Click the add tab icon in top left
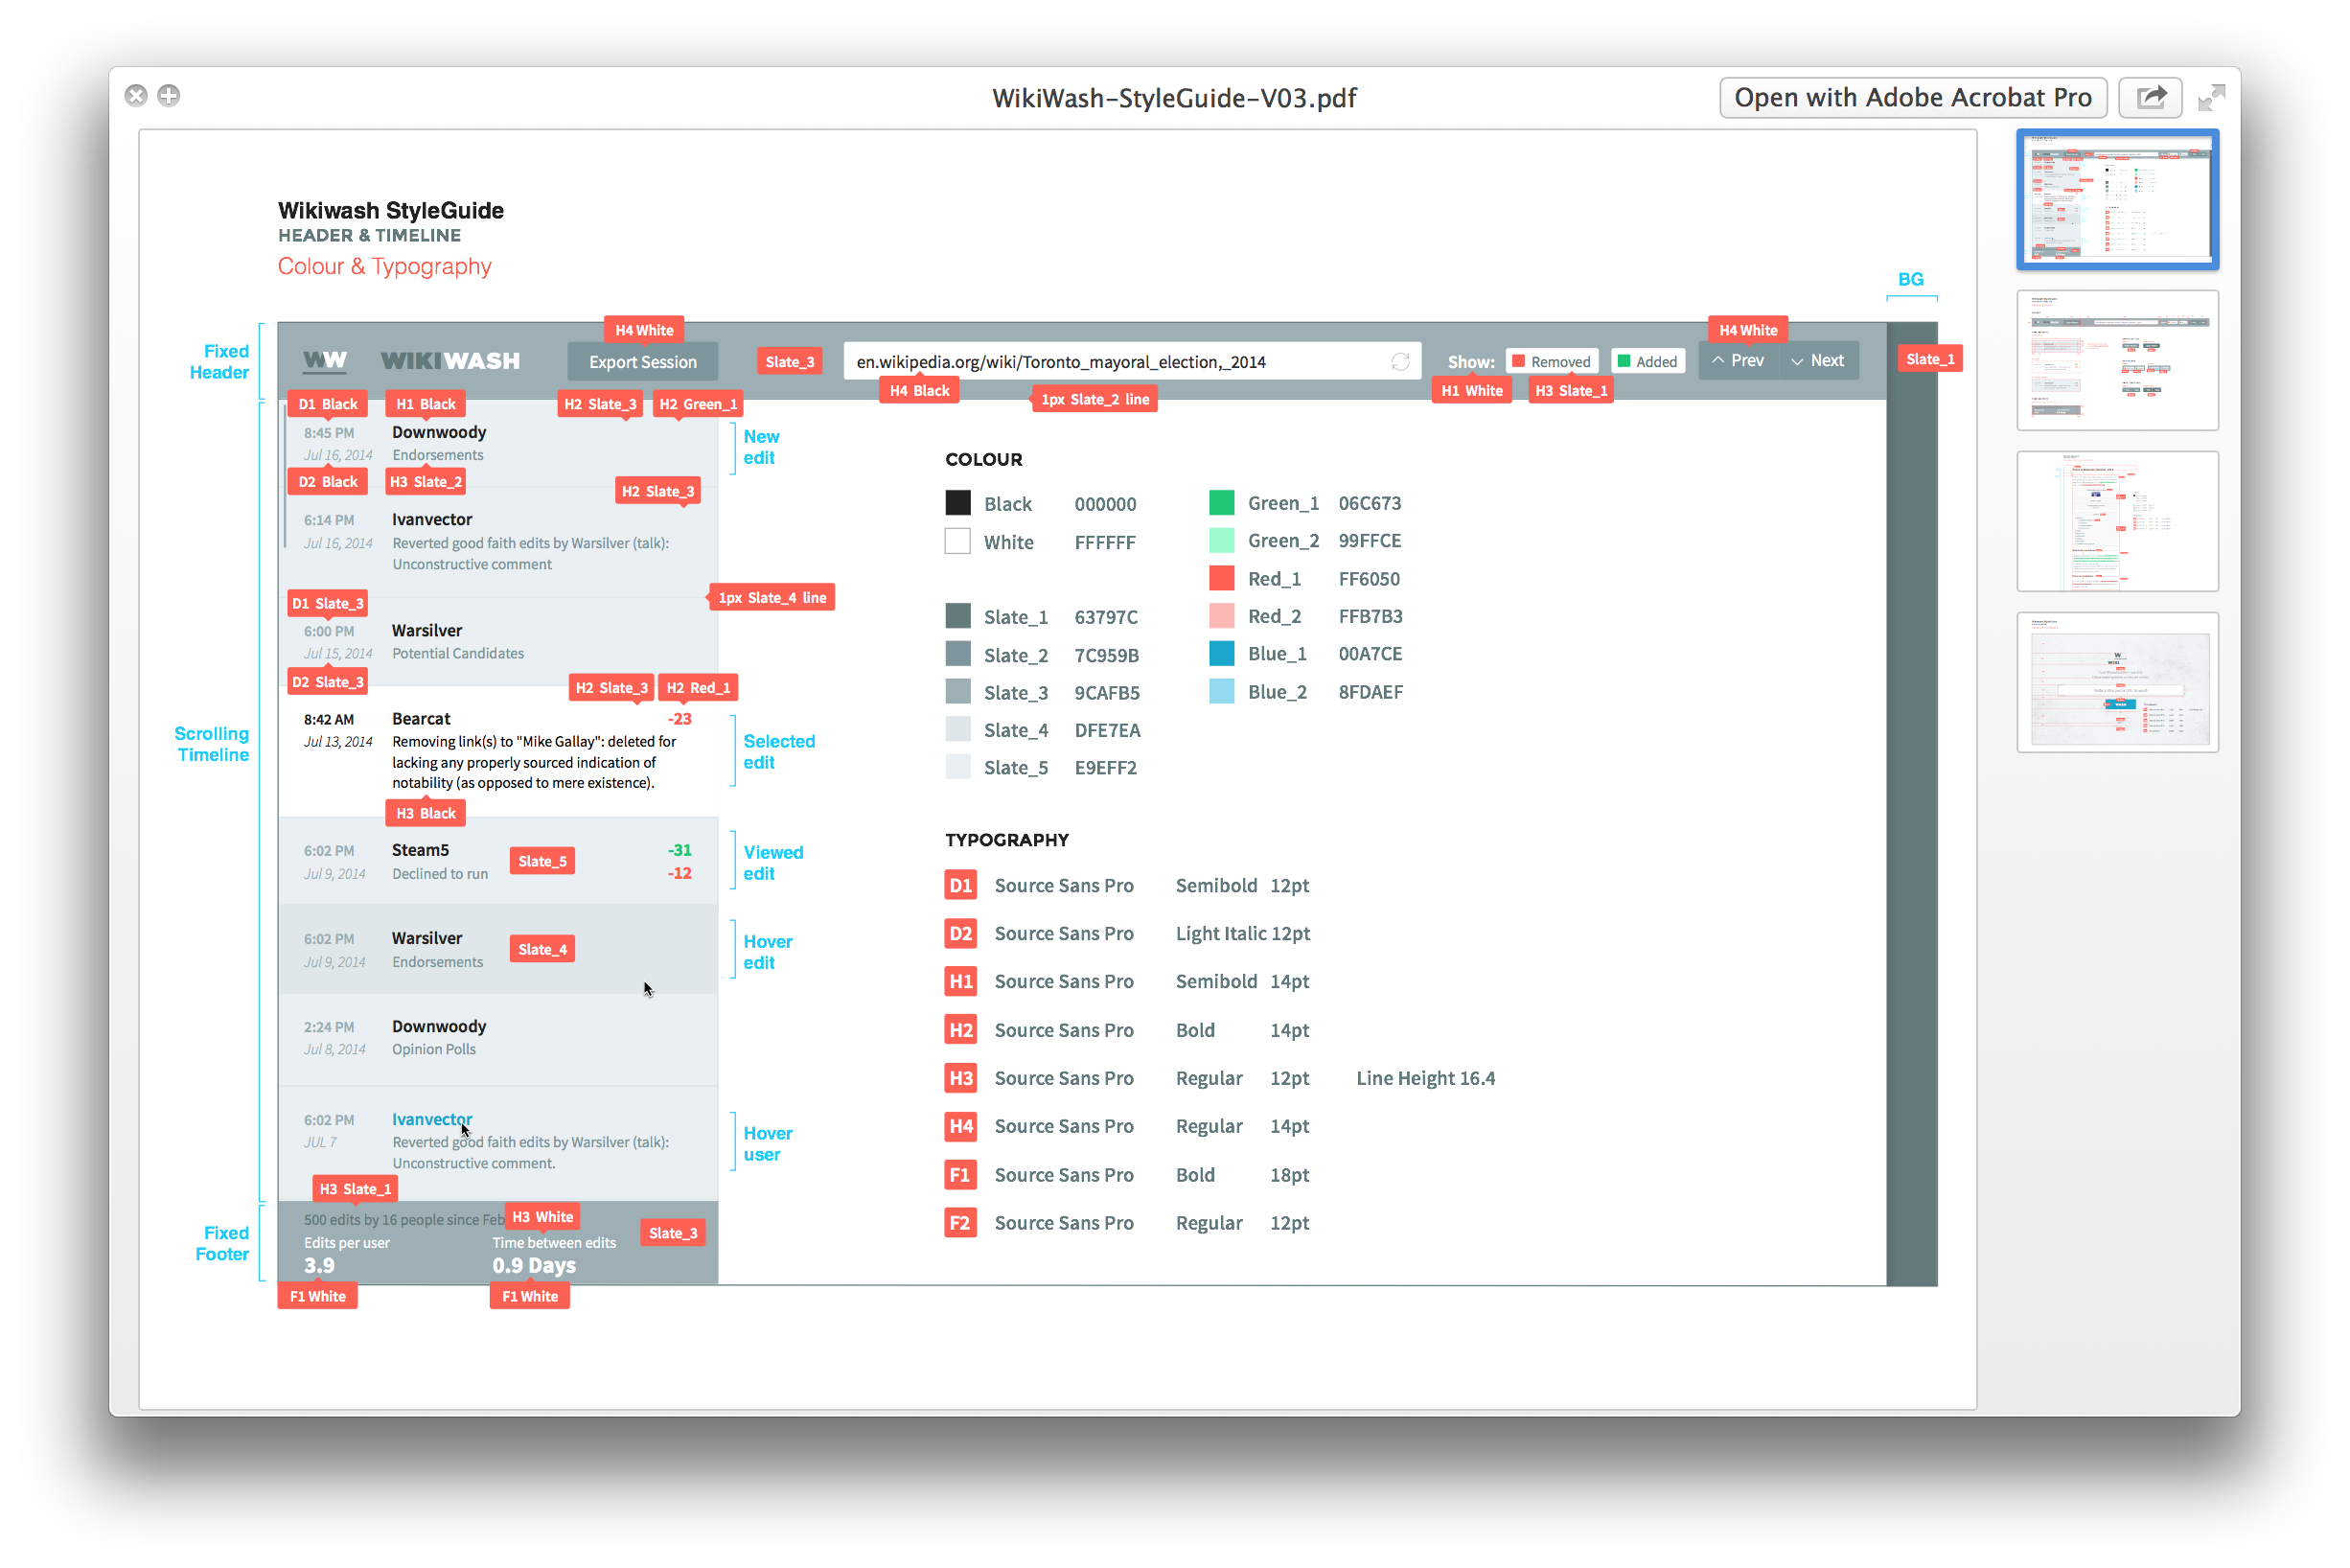 tap(172, 95)
